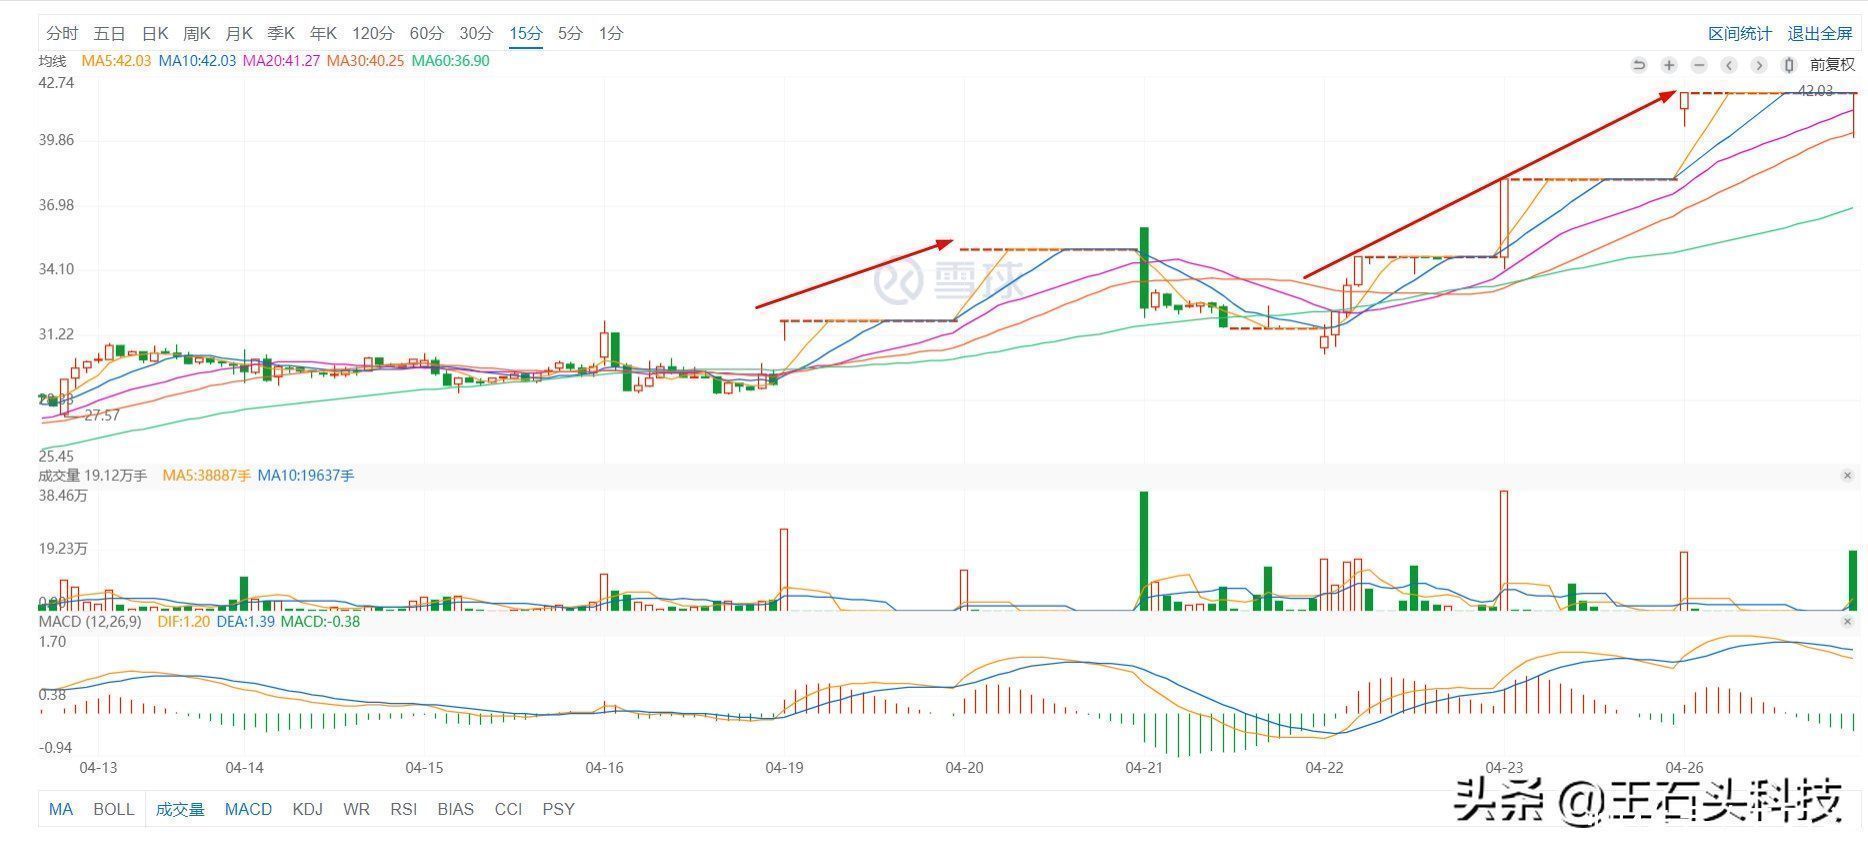Click the DEA:1.39 value
The image size is (1868, 850).
point(245,622)
